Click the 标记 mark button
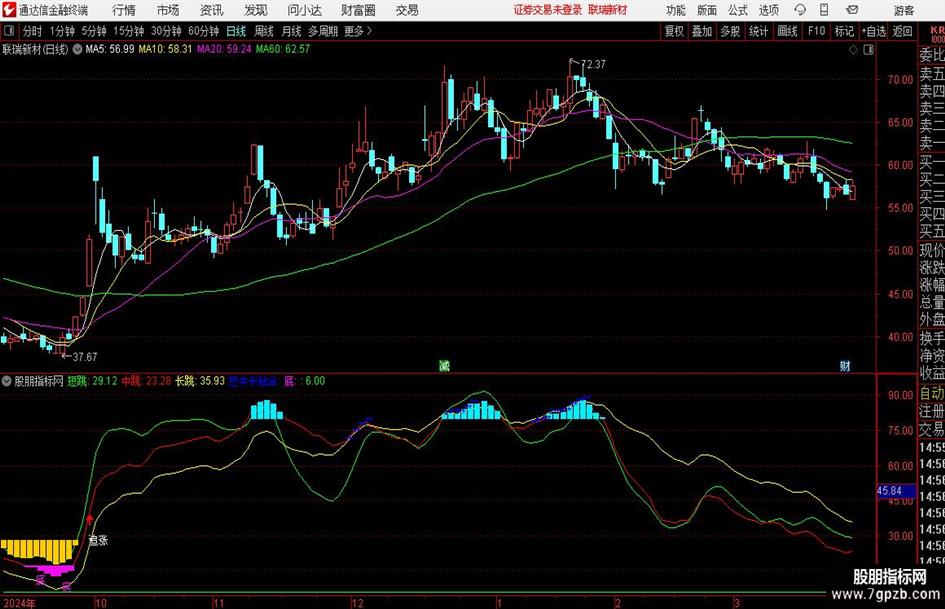 [x=844, y=31]
